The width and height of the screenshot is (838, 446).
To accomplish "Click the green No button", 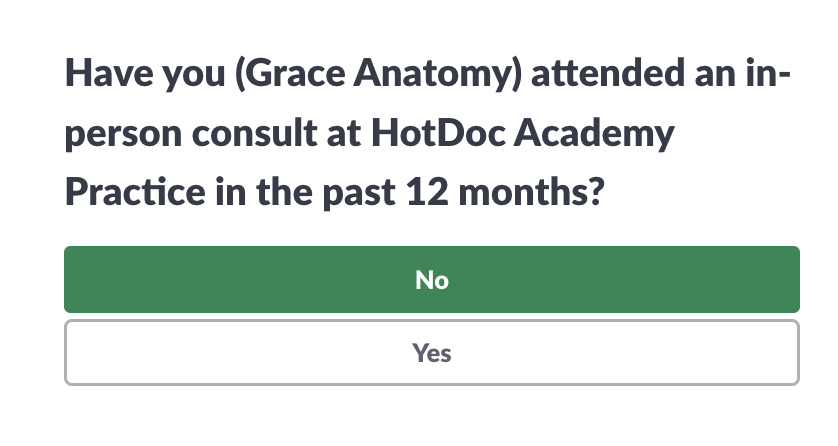I will pyautogui.click(x=432, y=280).
